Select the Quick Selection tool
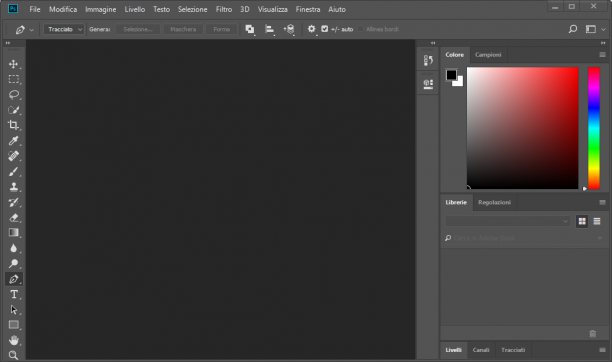This screenshot has width=612, height=362. coord(14,110)
